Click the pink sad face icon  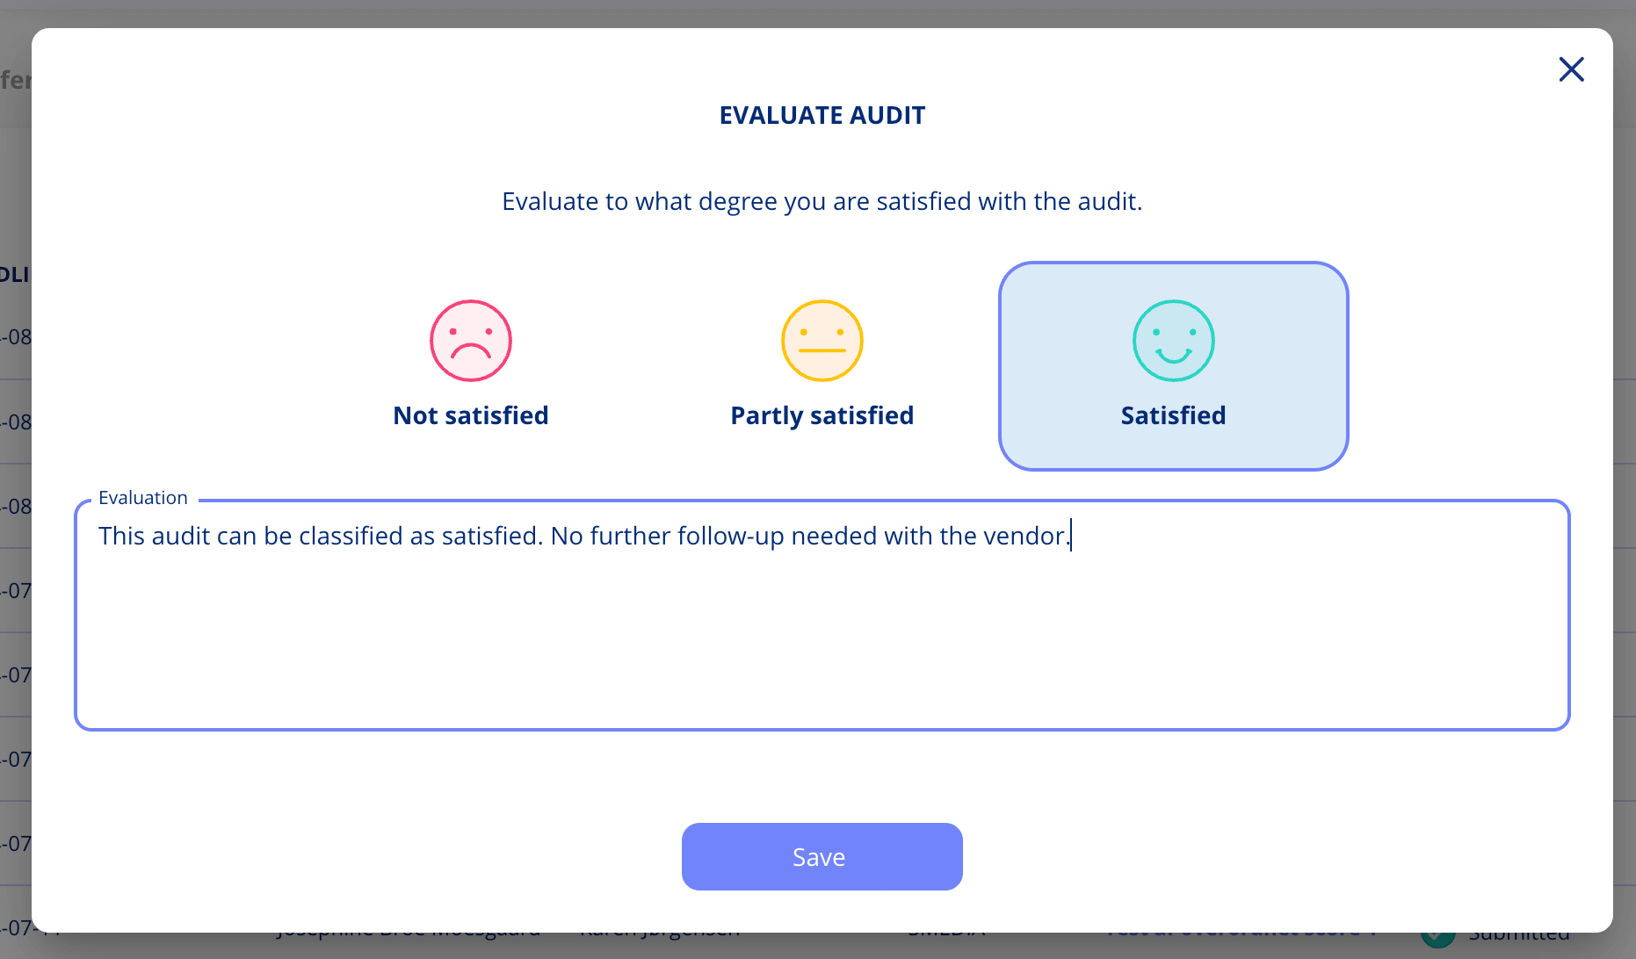471,341
